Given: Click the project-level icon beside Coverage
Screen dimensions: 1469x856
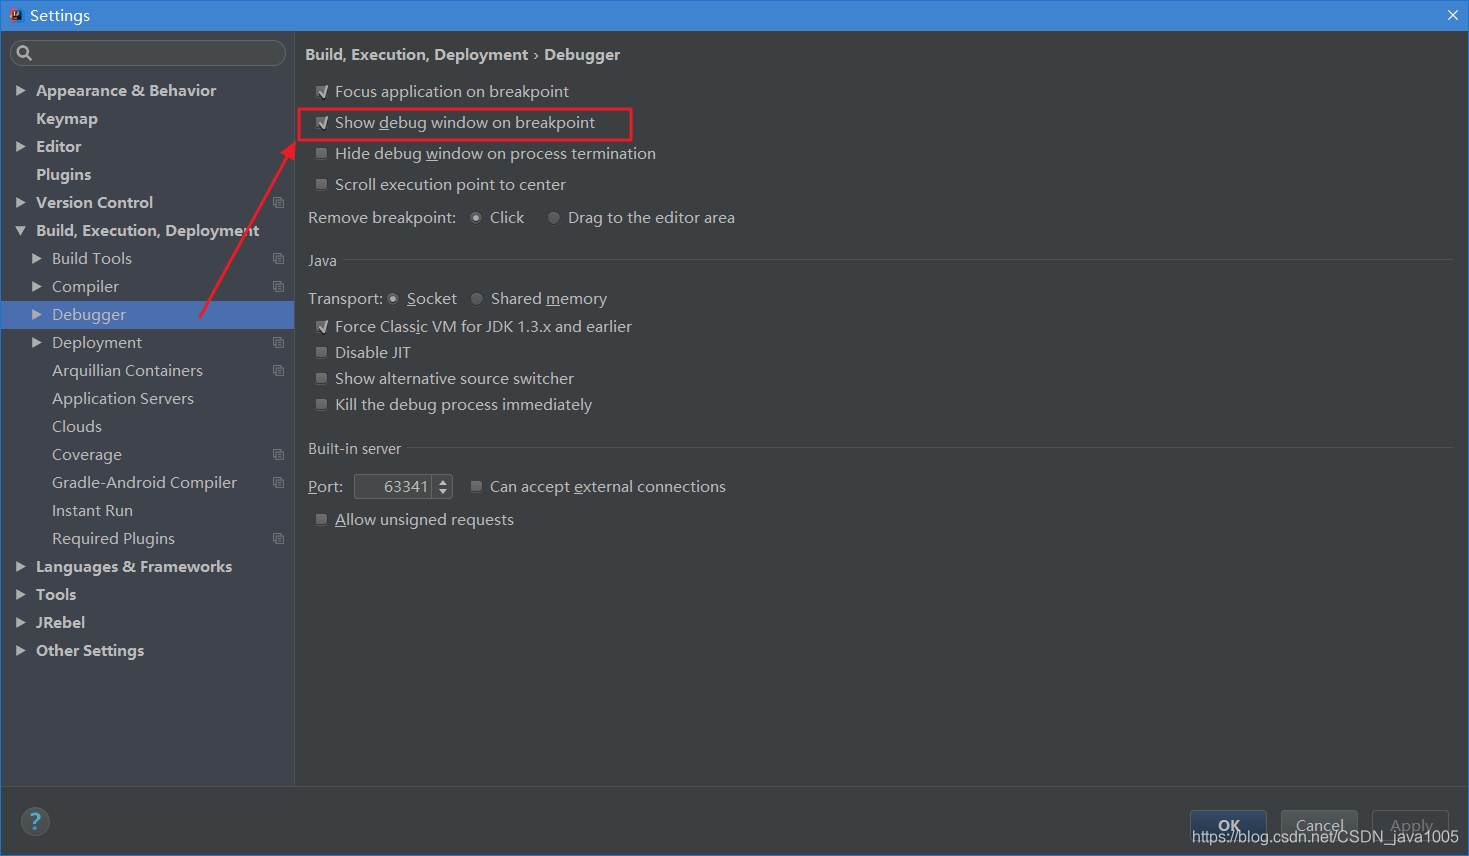Looking at the screenshot, I should click(278, 455).
